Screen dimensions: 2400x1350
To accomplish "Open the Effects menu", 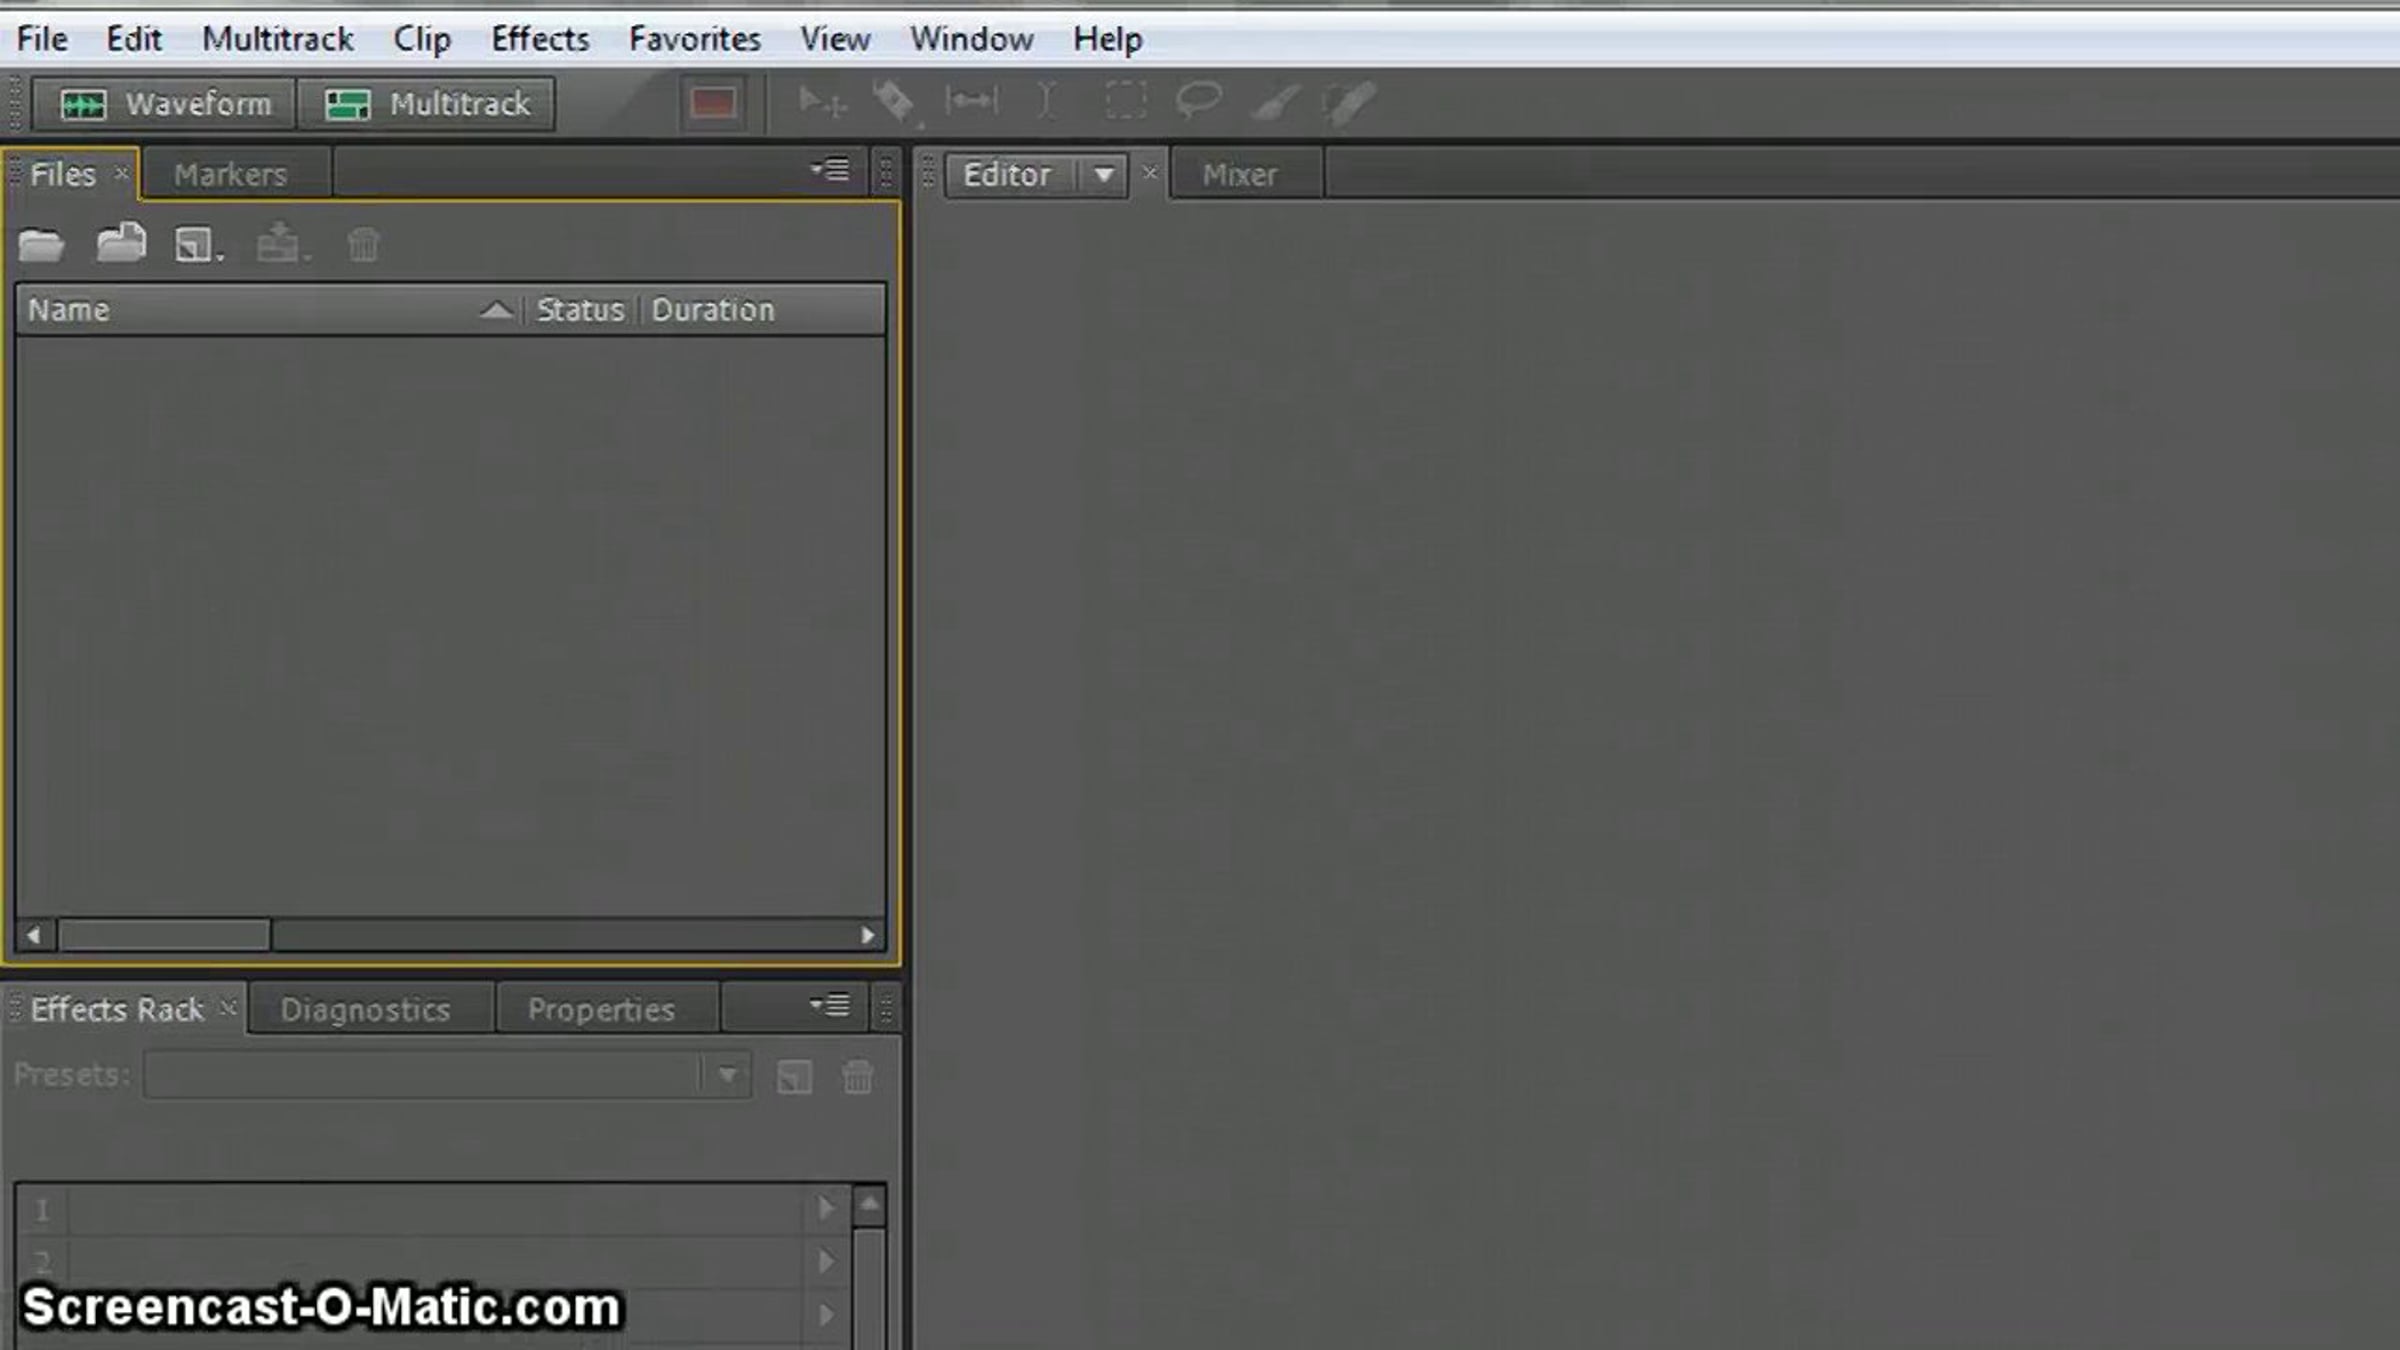I will tap(539, 39).
